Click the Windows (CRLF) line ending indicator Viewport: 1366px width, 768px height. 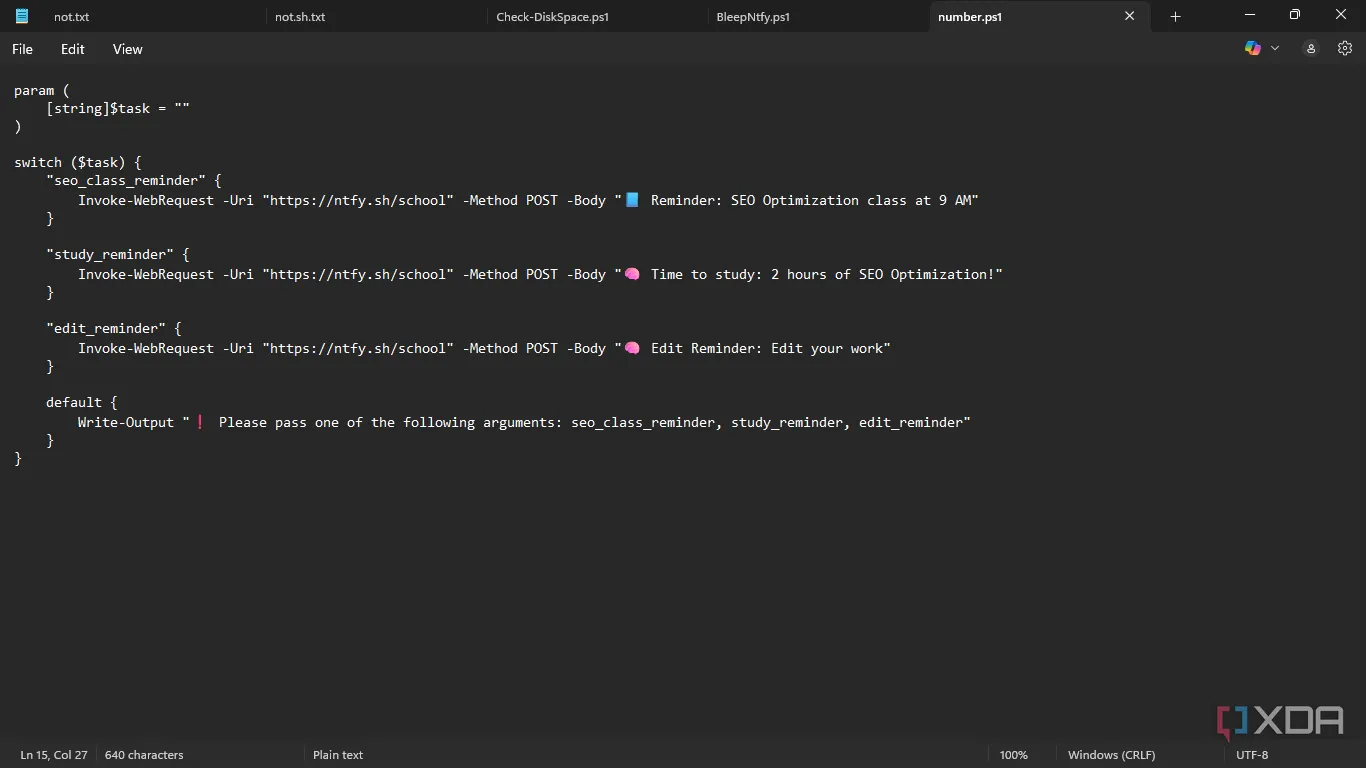click(1111, 755)
